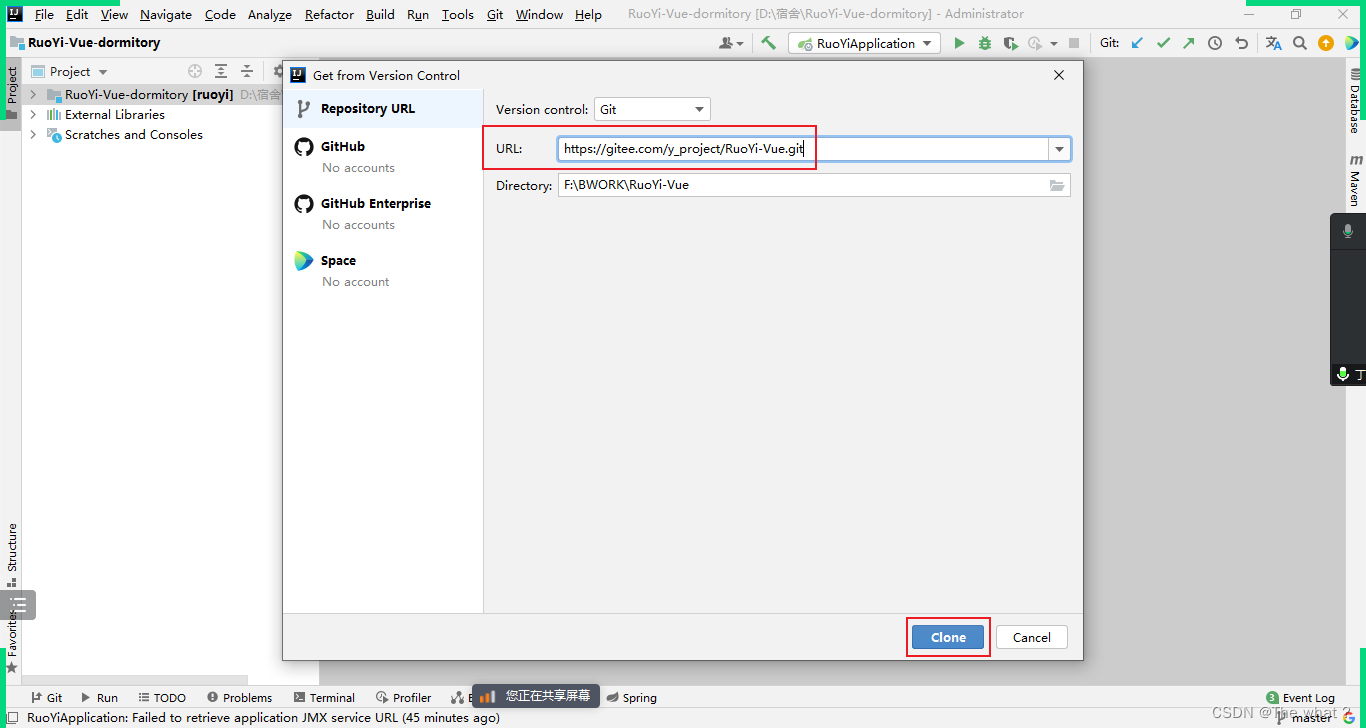Image resolution: width=1366 pixels, height=728 pixels.
Task: Show Git history clock icon
Action: (1215, 43)
